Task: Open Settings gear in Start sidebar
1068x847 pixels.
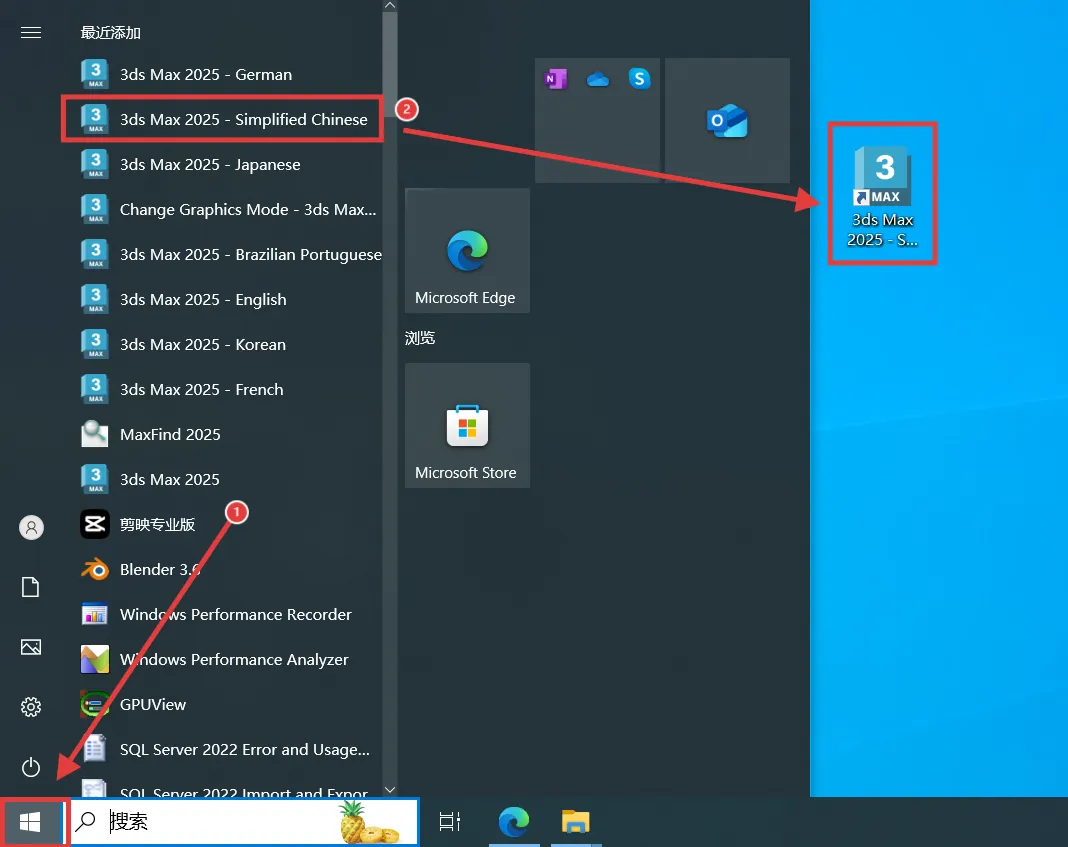Action: point(31,707)
